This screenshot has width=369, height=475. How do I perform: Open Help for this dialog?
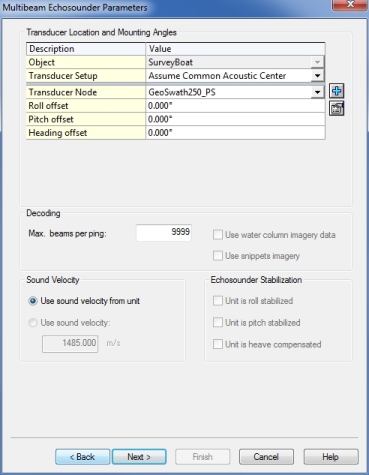click(331, 457)
